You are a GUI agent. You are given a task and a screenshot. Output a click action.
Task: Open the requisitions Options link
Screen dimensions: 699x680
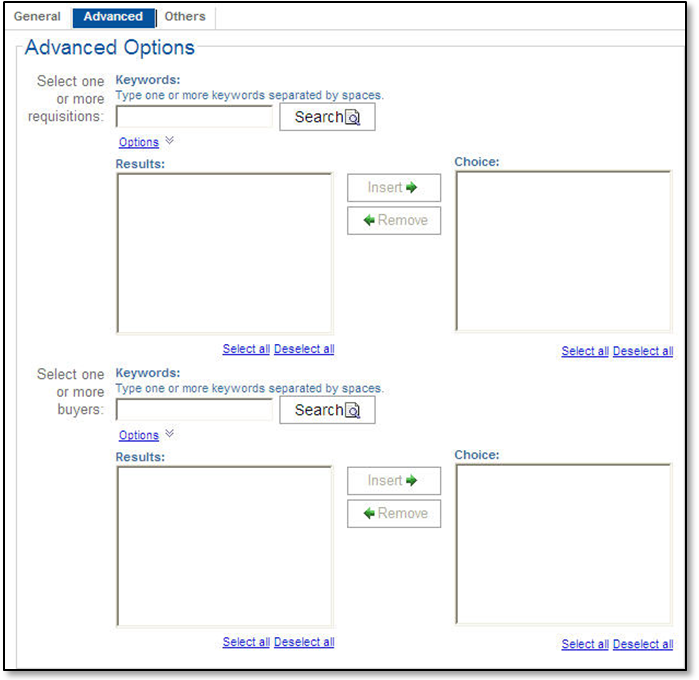point(139,142)
